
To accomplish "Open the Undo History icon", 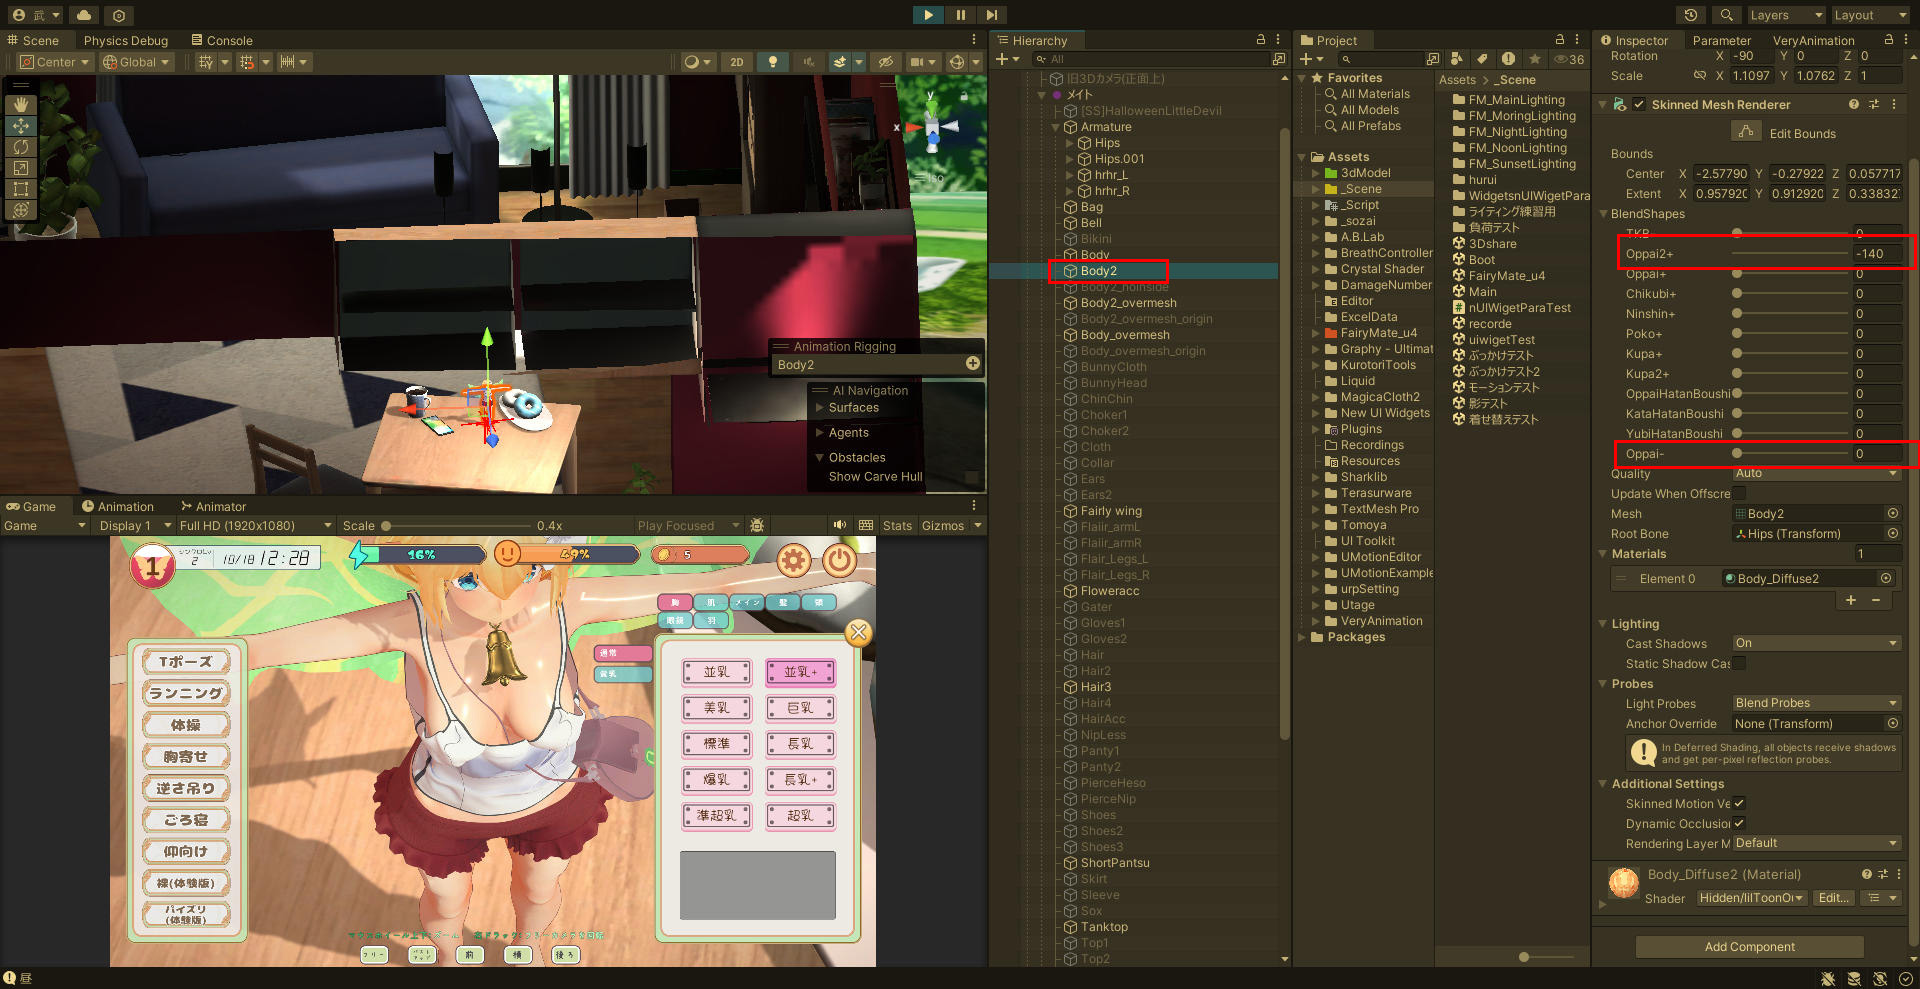I will (x=1691, y=15).
